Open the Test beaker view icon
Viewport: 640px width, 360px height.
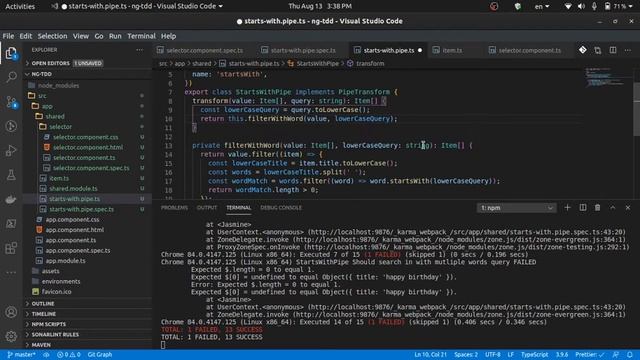(11, 175)
